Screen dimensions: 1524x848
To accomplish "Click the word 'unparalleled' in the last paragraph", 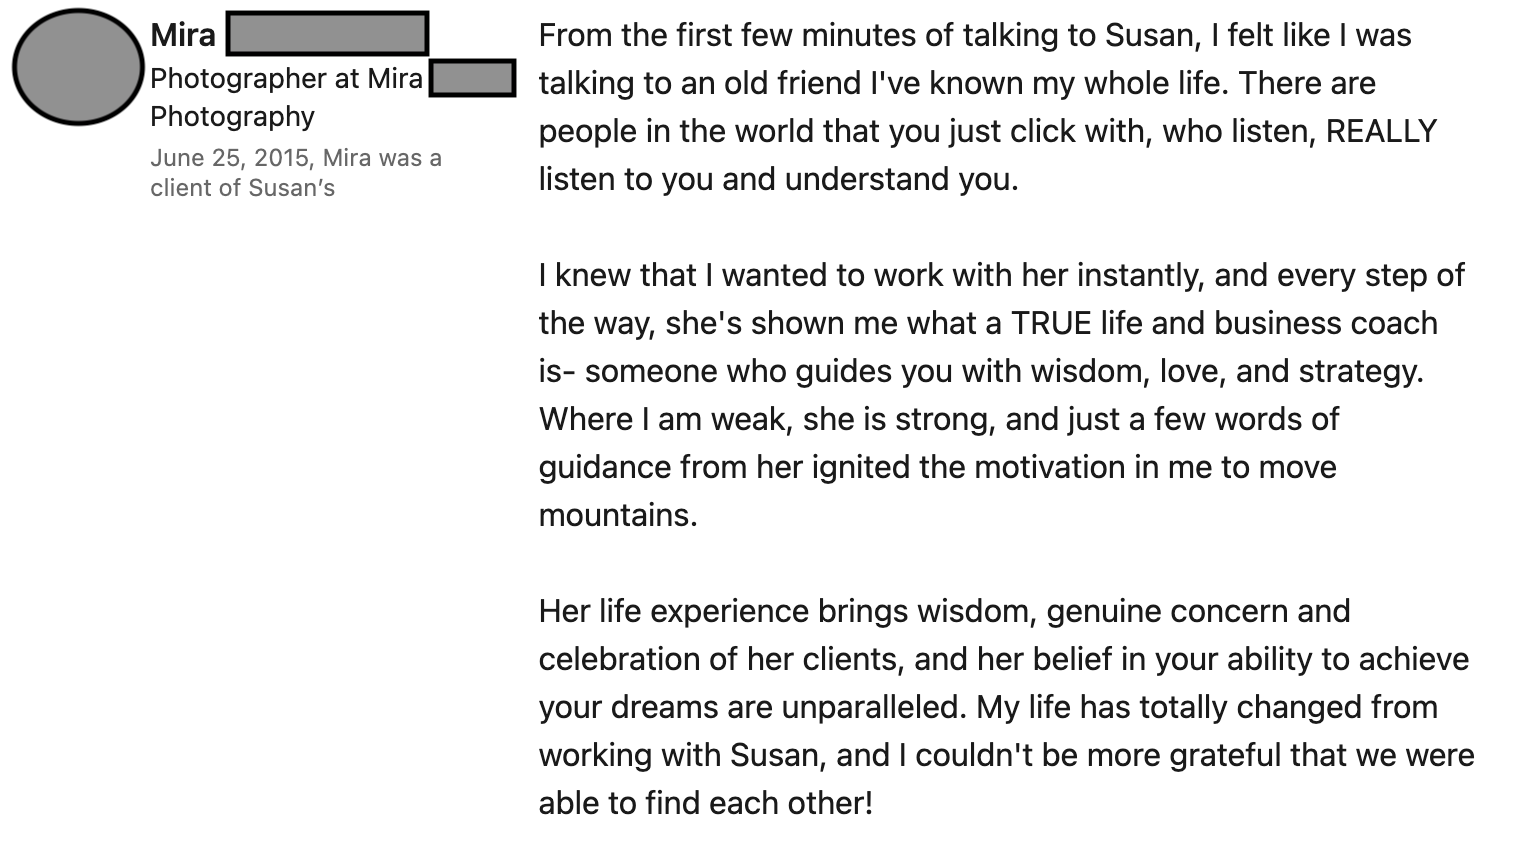I will point(873,707).
